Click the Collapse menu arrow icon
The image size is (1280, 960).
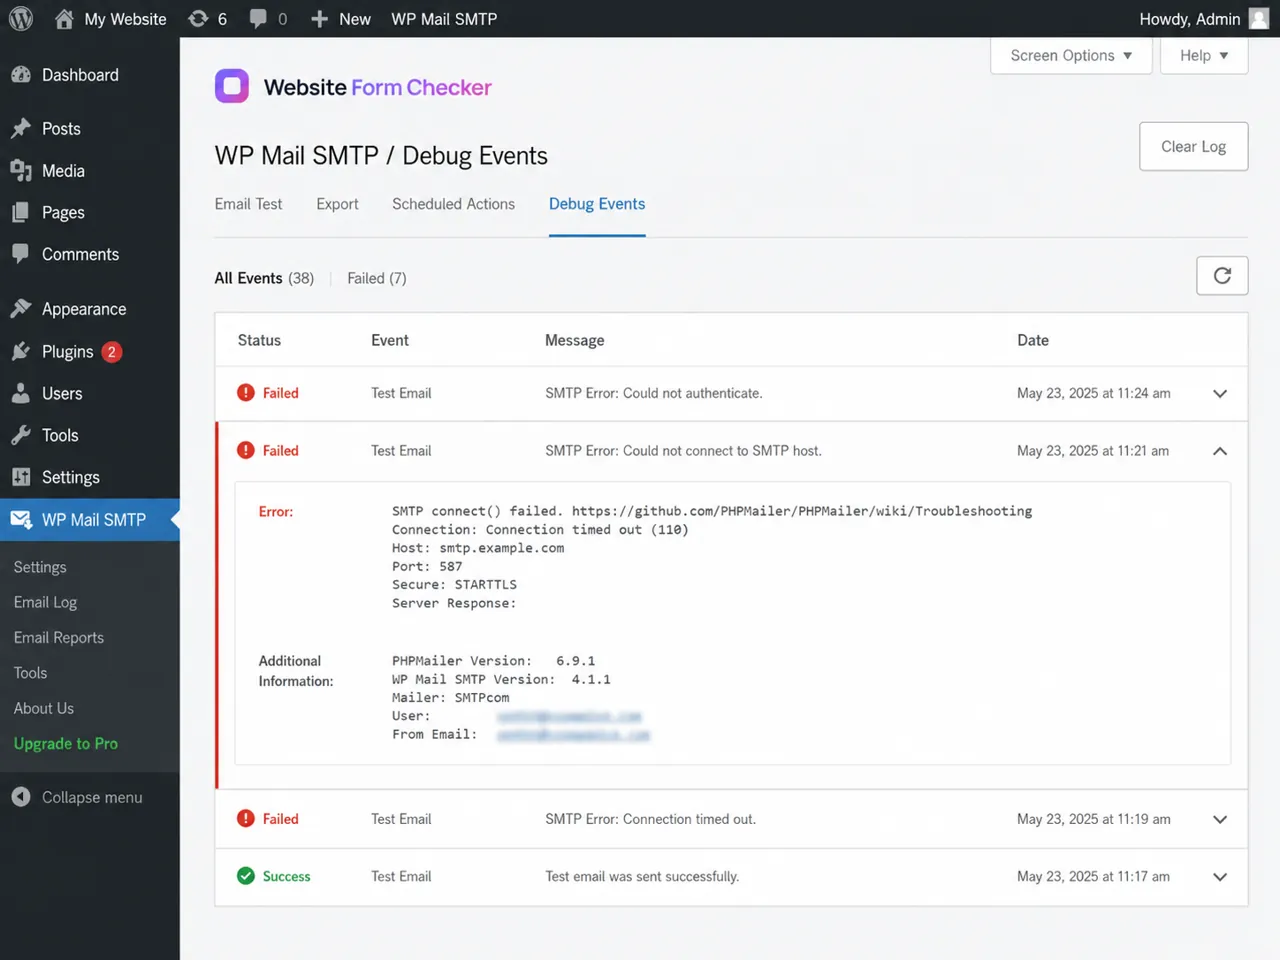[x=21, y=797]
